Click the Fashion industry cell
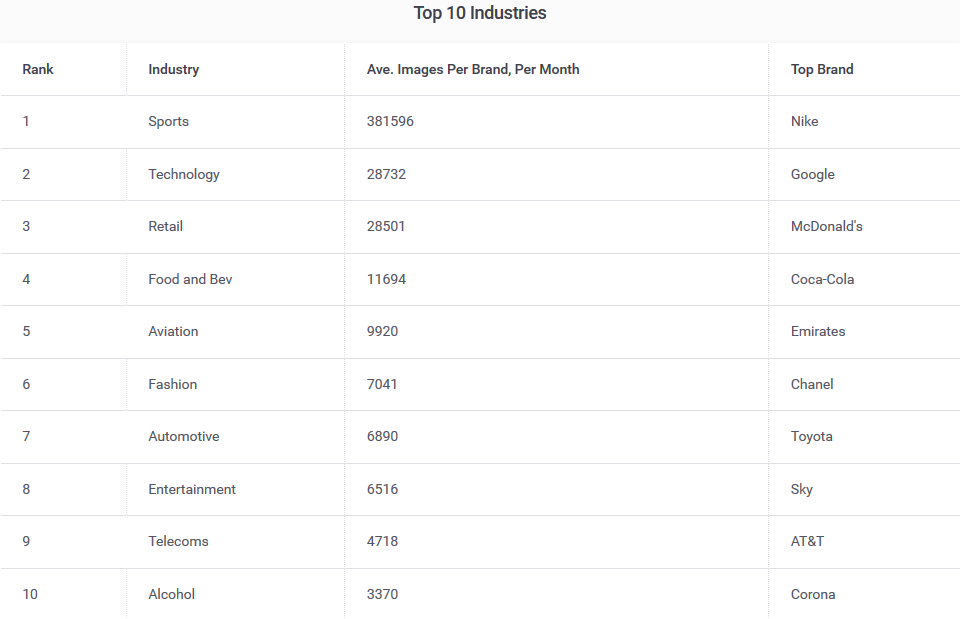This screenshot has height=619, width=960. [173, 384]
